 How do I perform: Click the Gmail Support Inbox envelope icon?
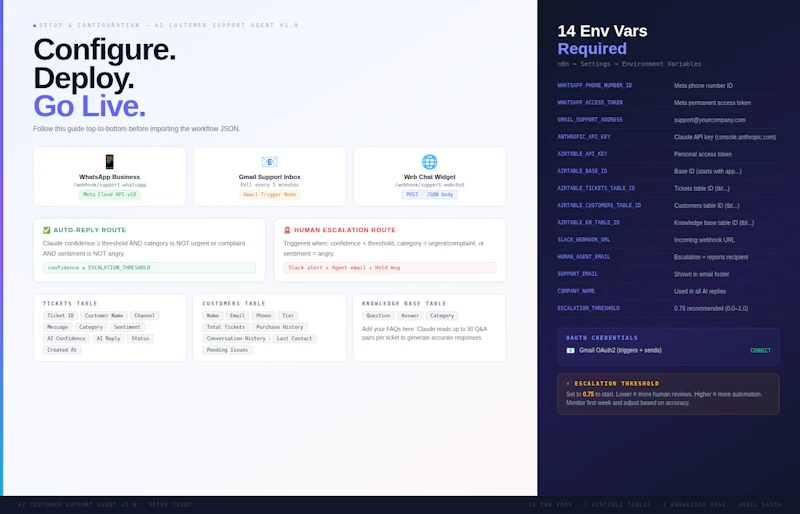click(x=269, y=162)
